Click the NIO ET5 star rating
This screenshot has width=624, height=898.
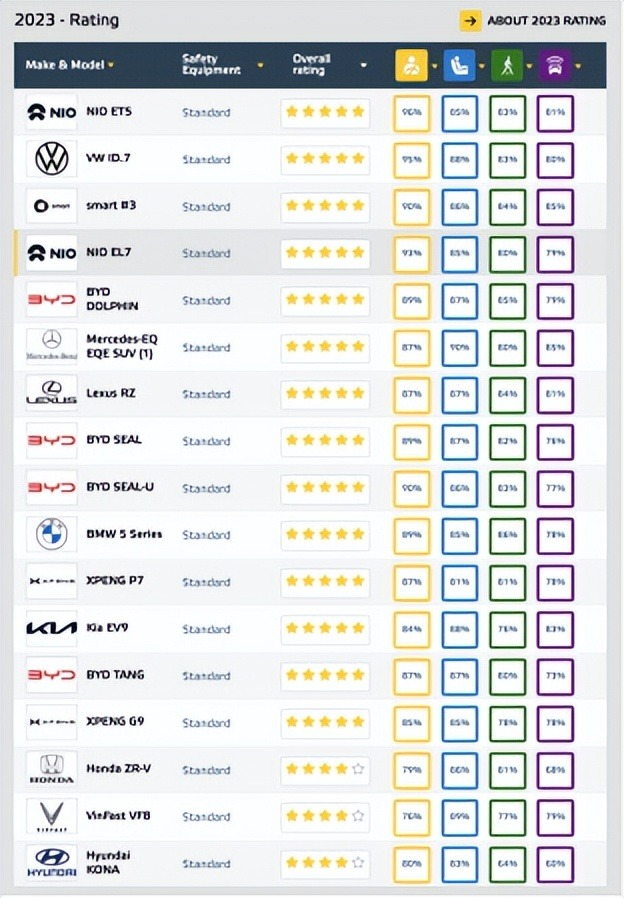(x=325, y=112)
